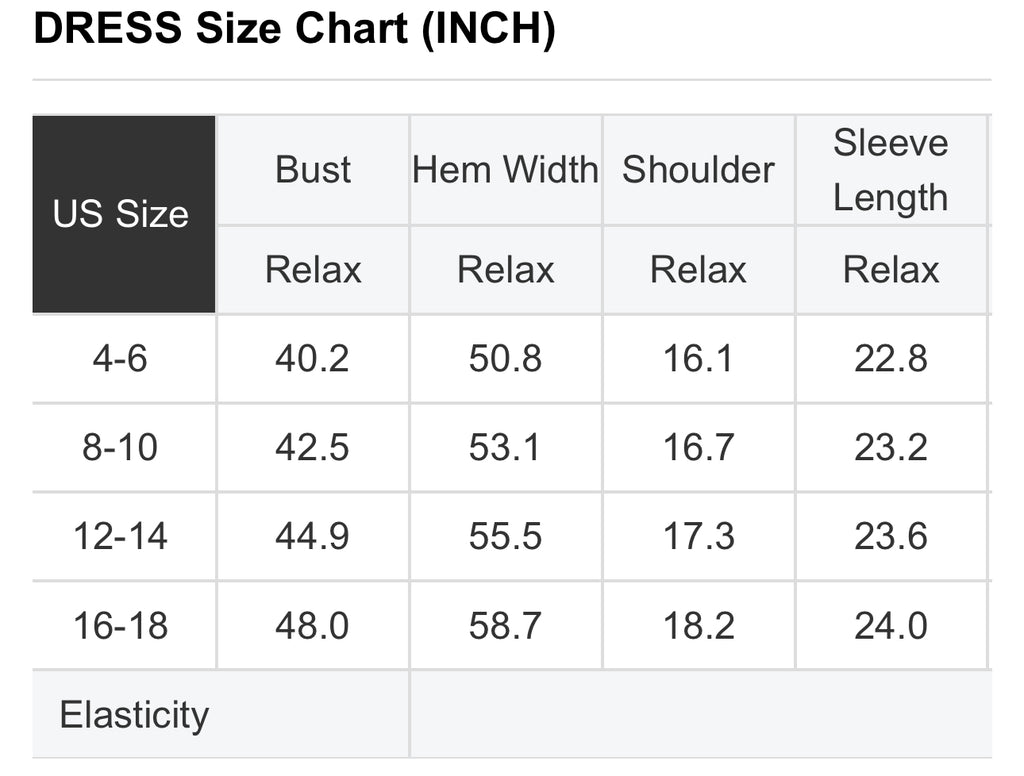Click the DRESS Size Chart (INCH) title
The height and width of the screenshot is (776, 1024).
tap(295, 29)
